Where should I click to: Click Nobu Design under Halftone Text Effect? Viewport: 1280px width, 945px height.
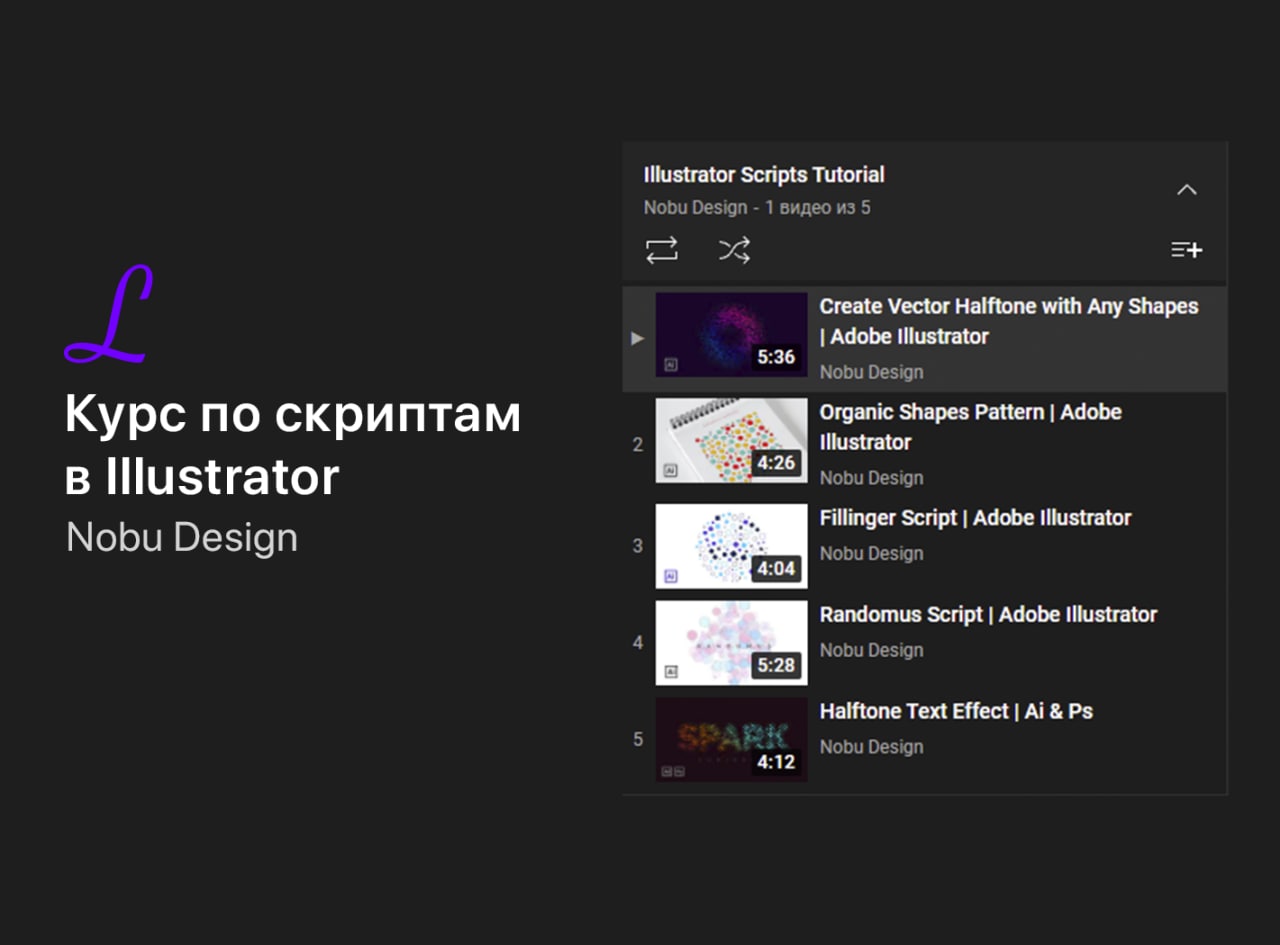[x=871, y=748]
